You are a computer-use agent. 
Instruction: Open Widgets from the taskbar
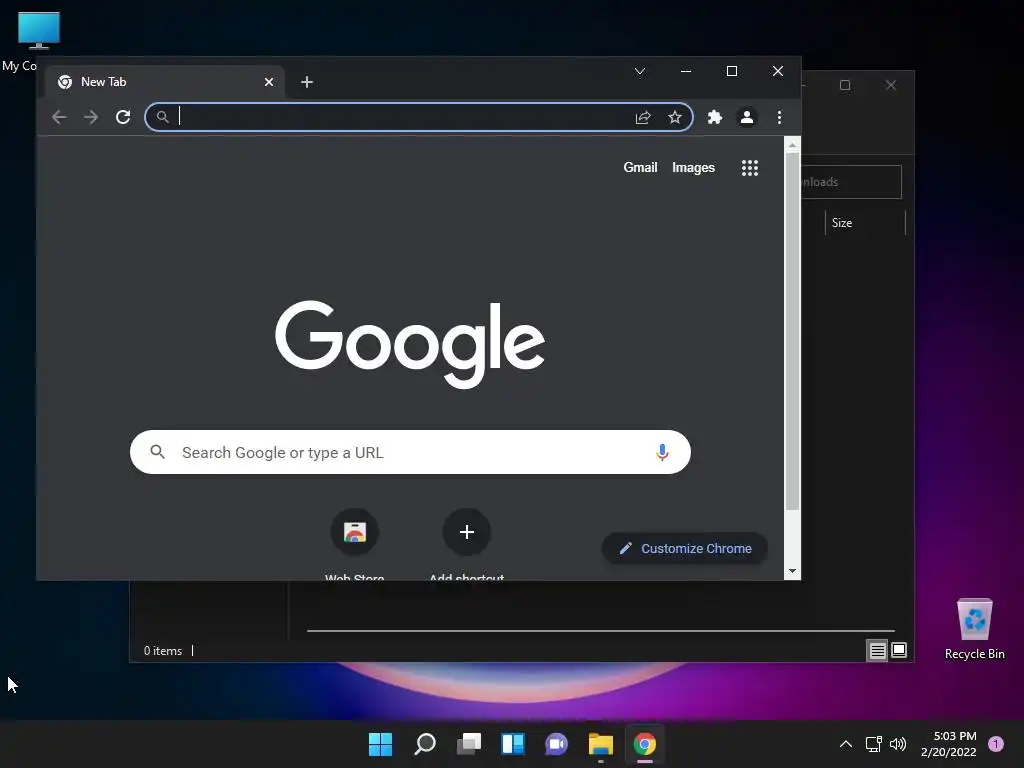pyautogui.click(x=513, y=744)
